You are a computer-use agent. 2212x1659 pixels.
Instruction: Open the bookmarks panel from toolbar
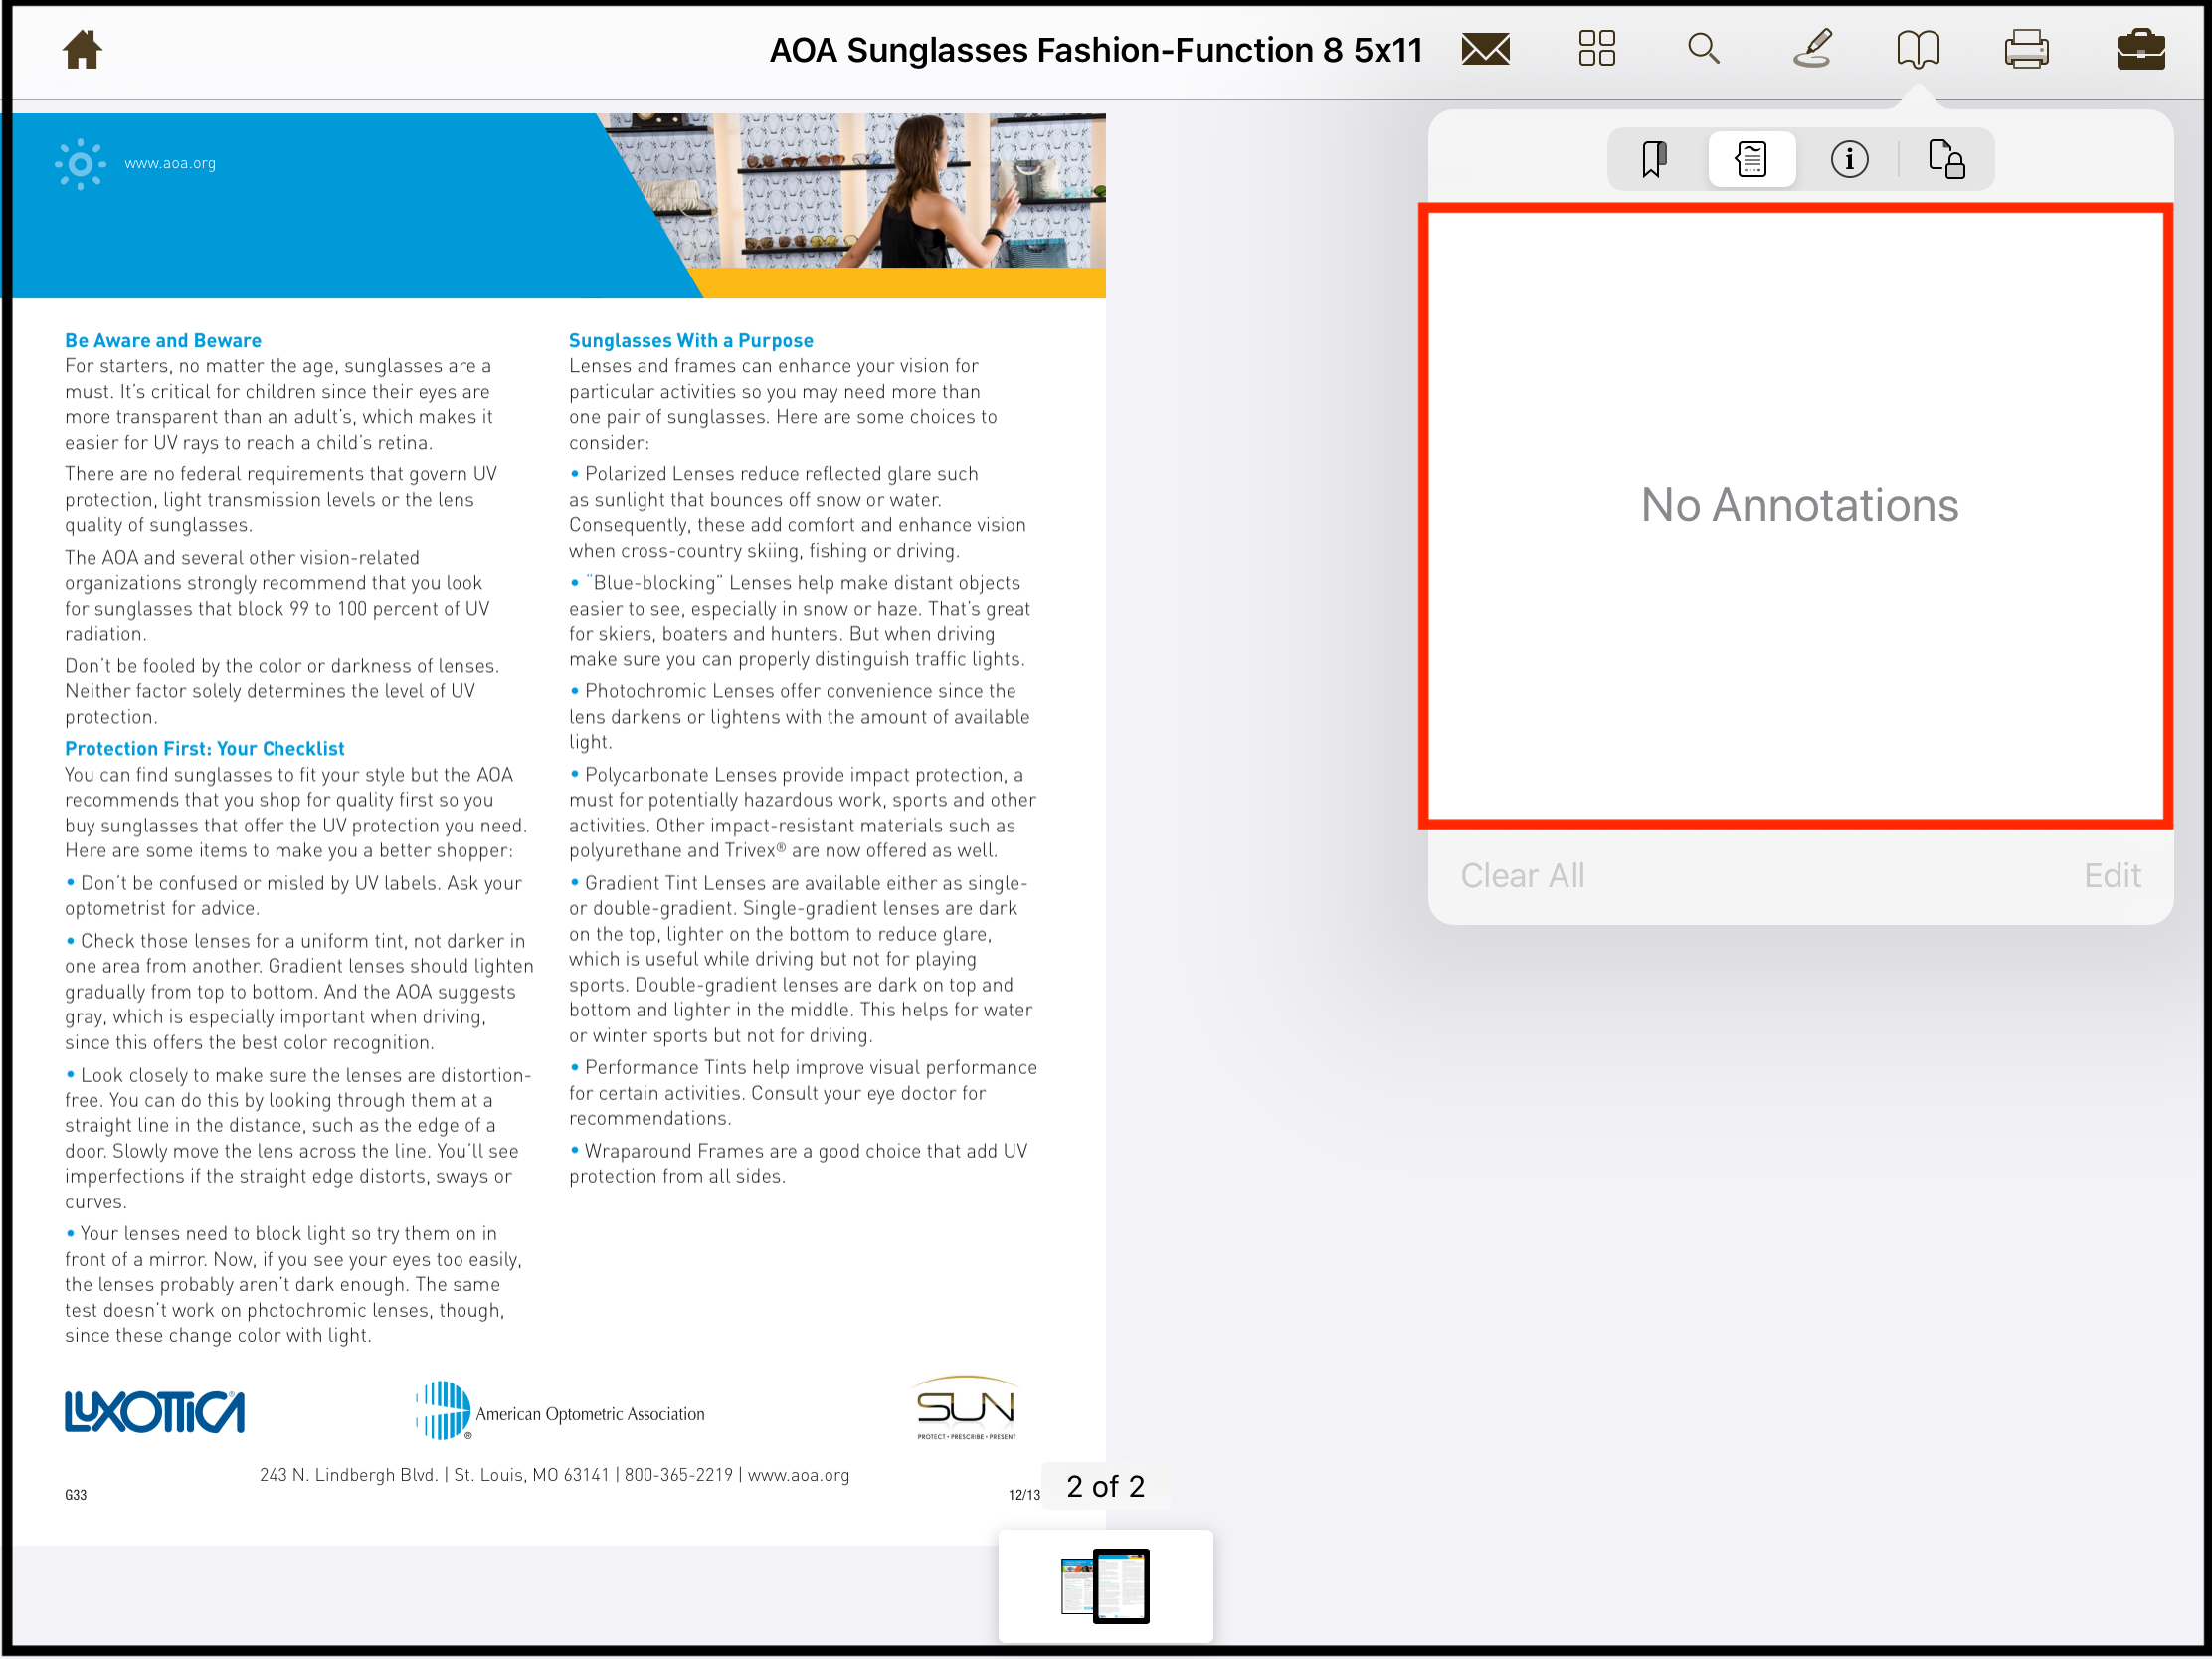1921,49
